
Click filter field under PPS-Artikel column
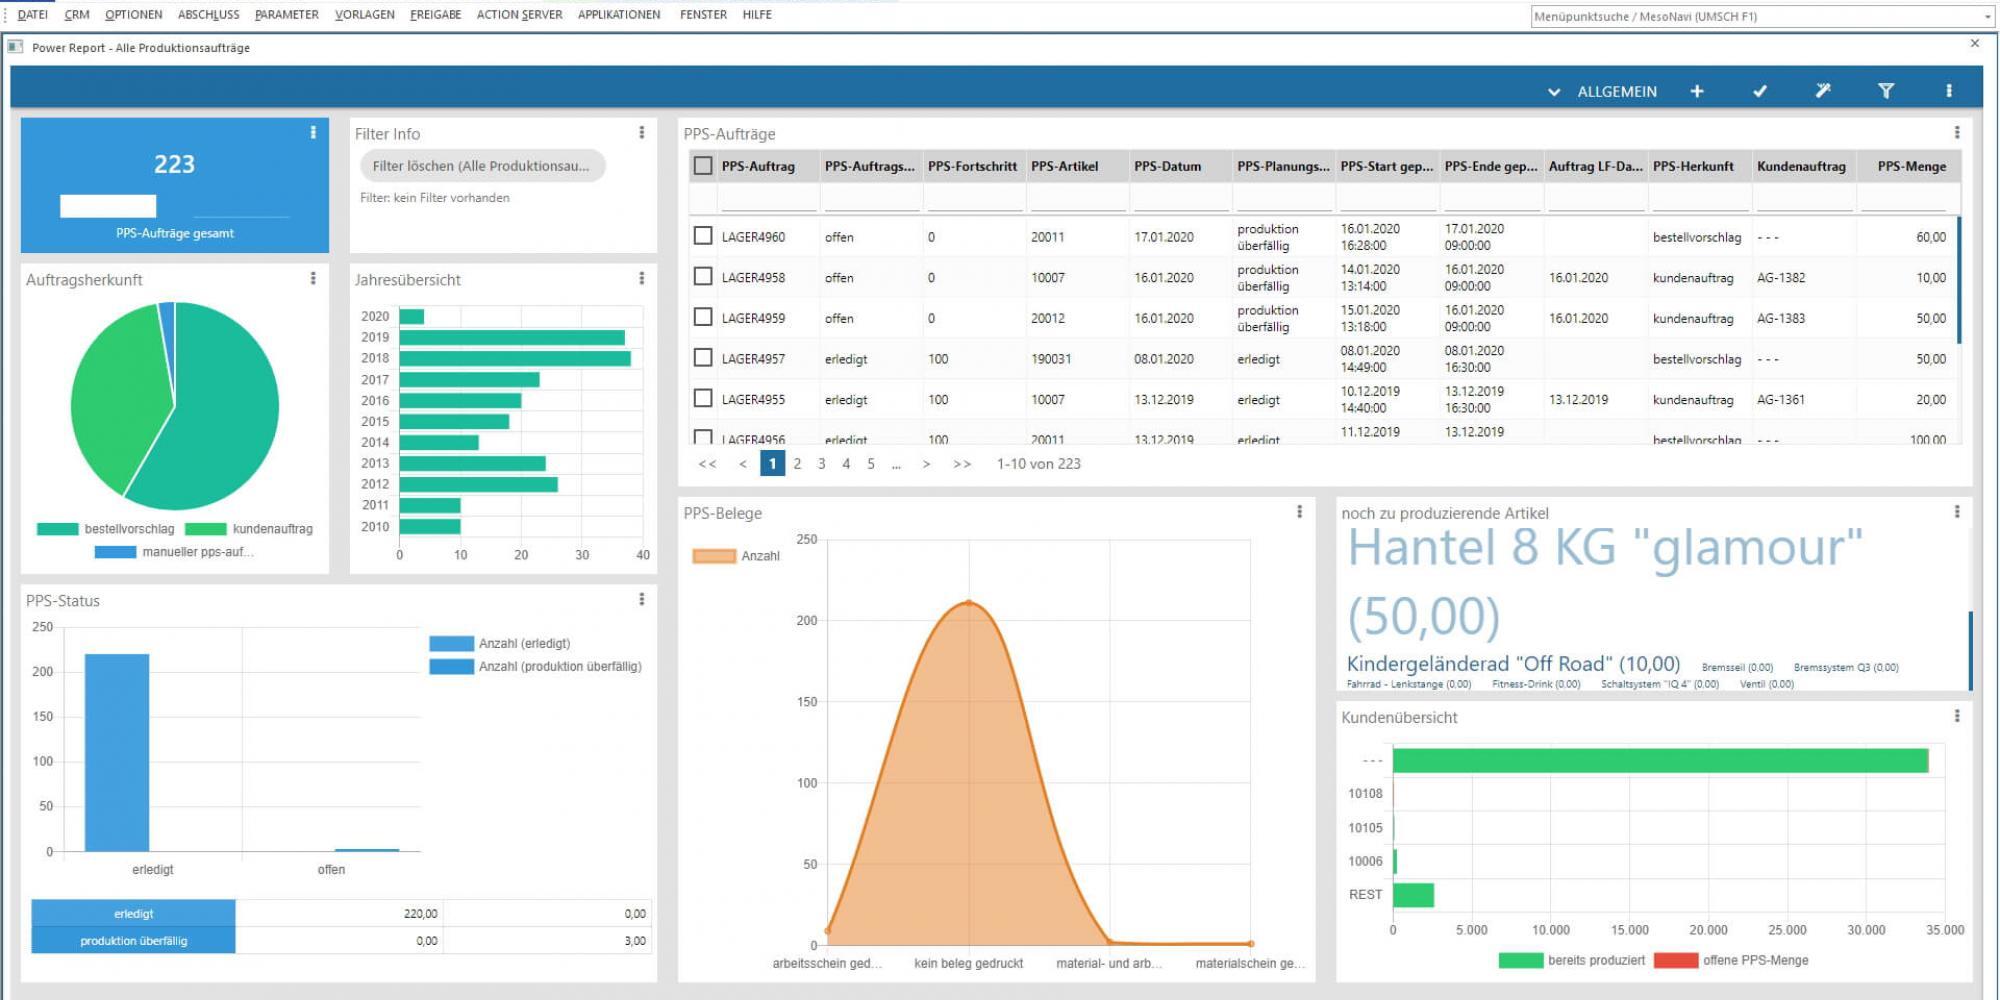click(1077, 199)
